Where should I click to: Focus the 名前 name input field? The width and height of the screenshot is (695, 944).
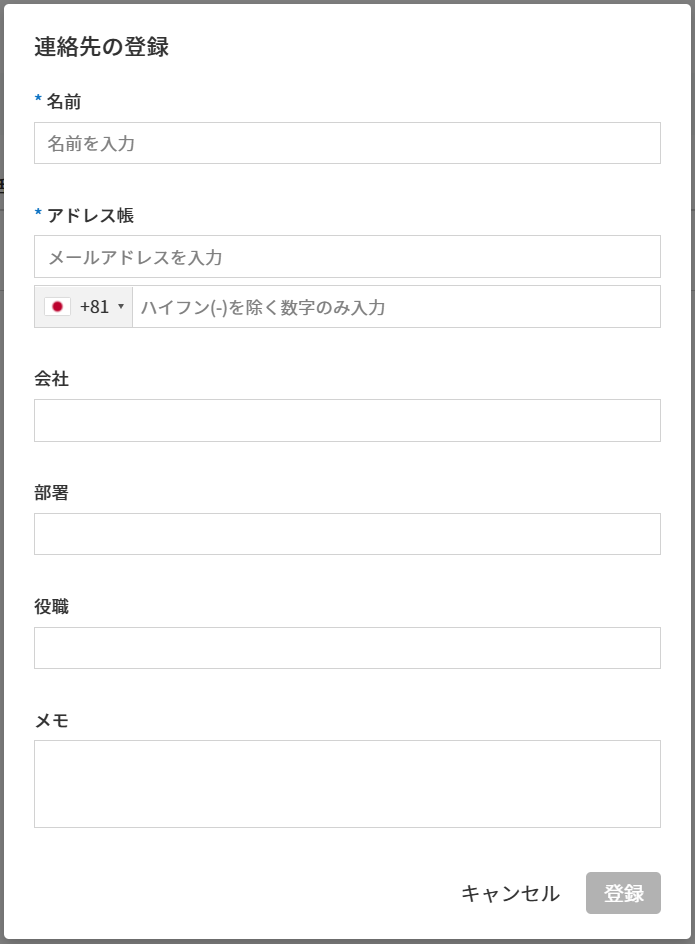[347, 143]
